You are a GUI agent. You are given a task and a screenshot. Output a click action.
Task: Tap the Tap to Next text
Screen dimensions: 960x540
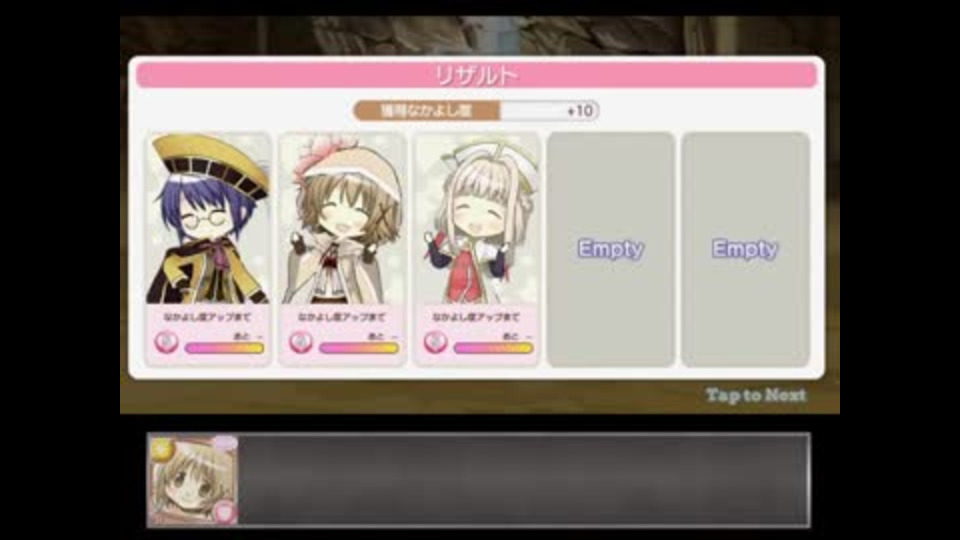[756, 396]
